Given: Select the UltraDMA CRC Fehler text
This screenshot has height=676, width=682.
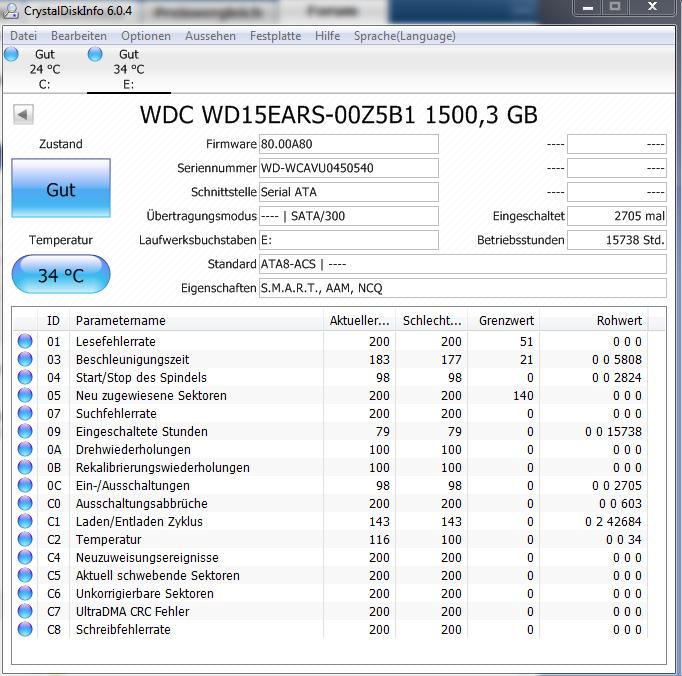Looking at the screenshot, I should (132, 612).
